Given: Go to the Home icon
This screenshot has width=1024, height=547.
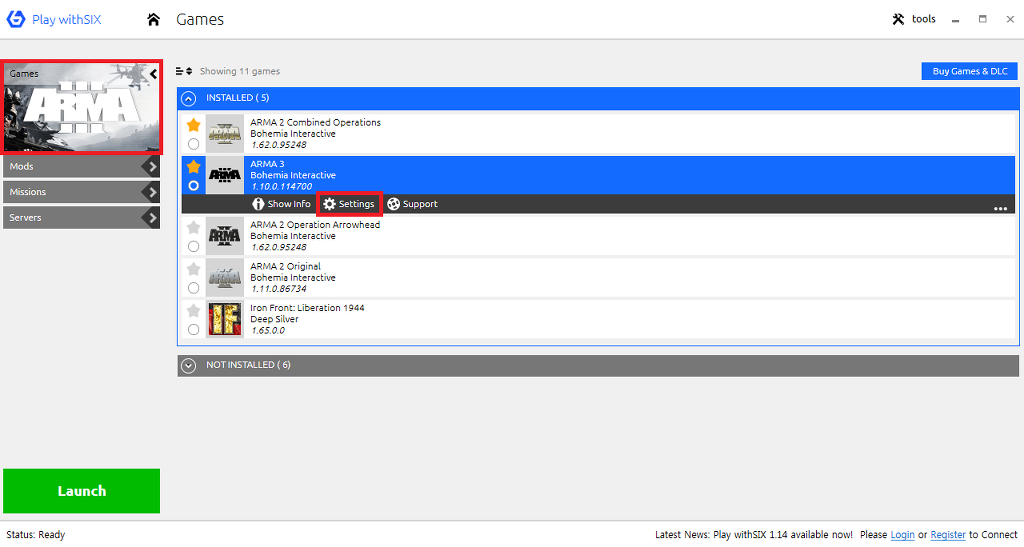Looking at the screenshot, I should (x=153, y=20).
